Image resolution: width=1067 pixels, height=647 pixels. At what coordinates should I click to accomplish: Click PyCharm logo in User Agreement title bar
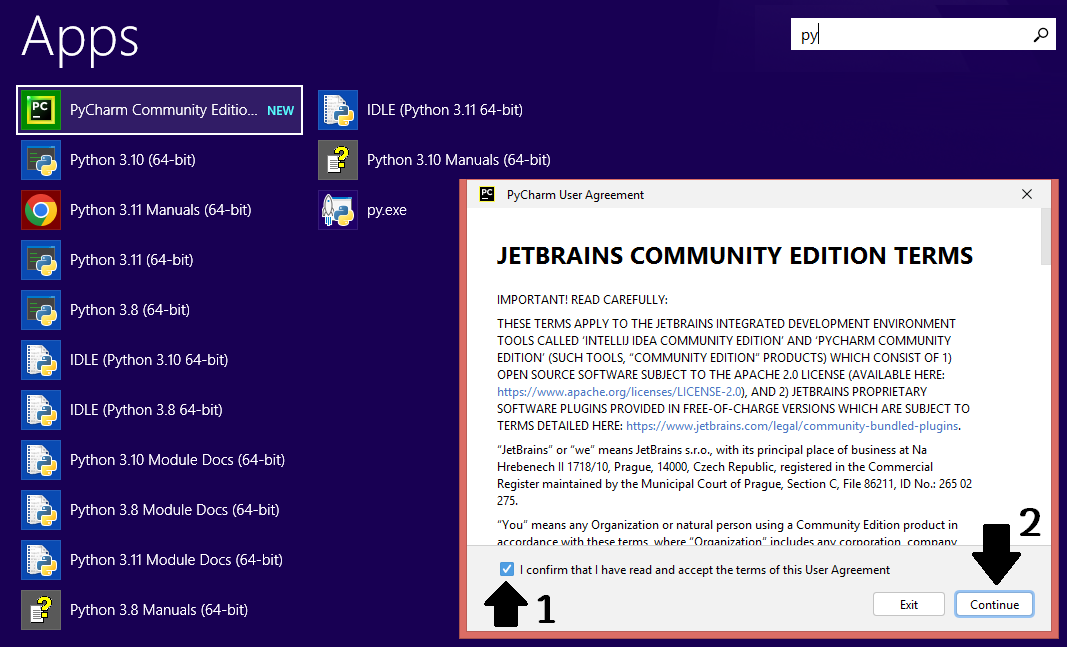pyautogui.click(x=487, y=194)
